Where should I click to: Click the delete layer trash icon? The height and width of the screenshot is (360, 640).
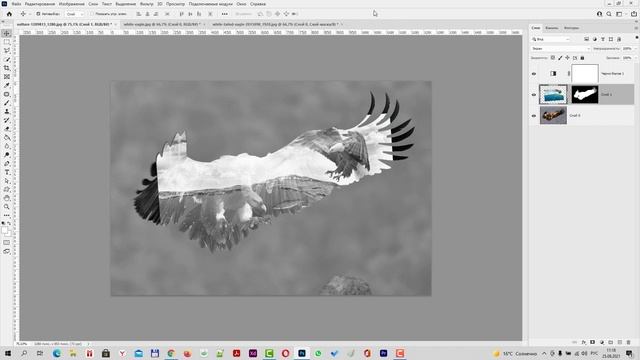pyautogui.click(x=629, y=342)
